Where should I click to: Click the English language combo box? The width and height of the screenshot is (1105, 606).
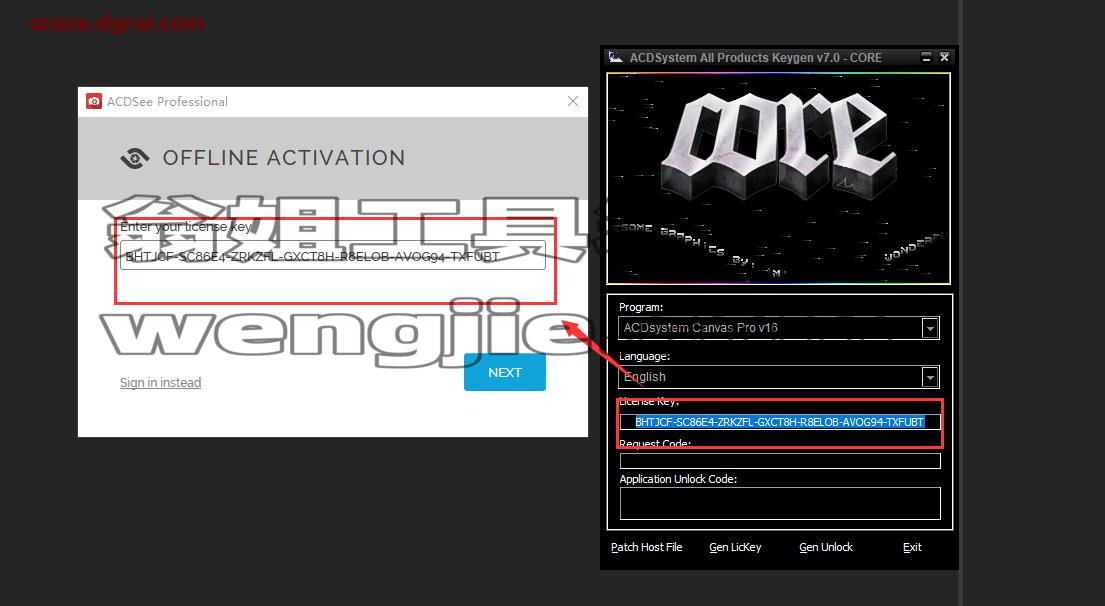(x=779, y=377)
